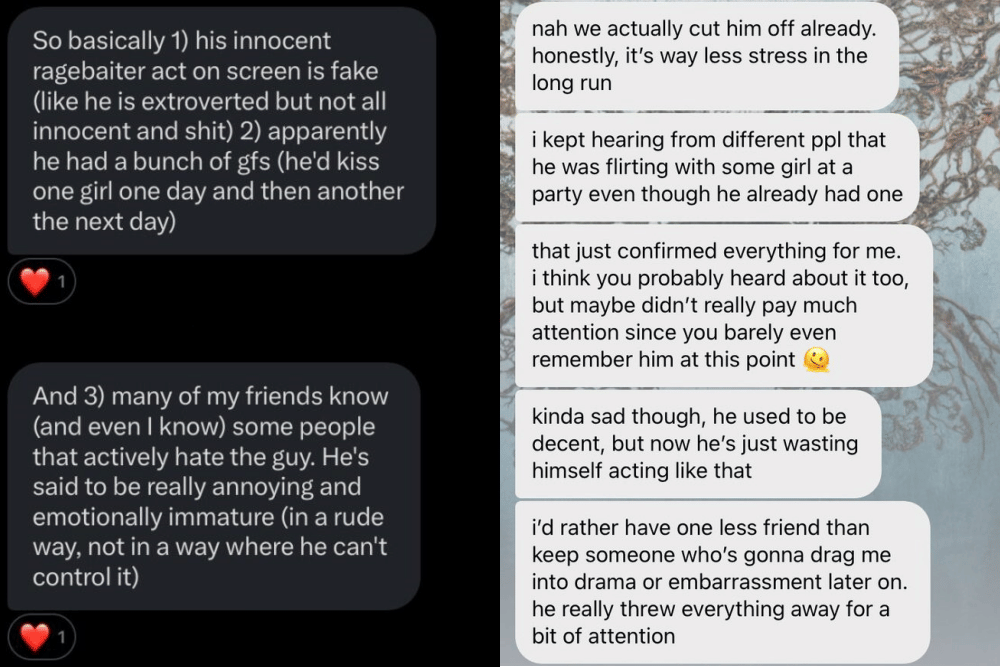
Task: Click the reaction count on the lower heart badge
Action: pyautogui.click(x=59, y=636)
